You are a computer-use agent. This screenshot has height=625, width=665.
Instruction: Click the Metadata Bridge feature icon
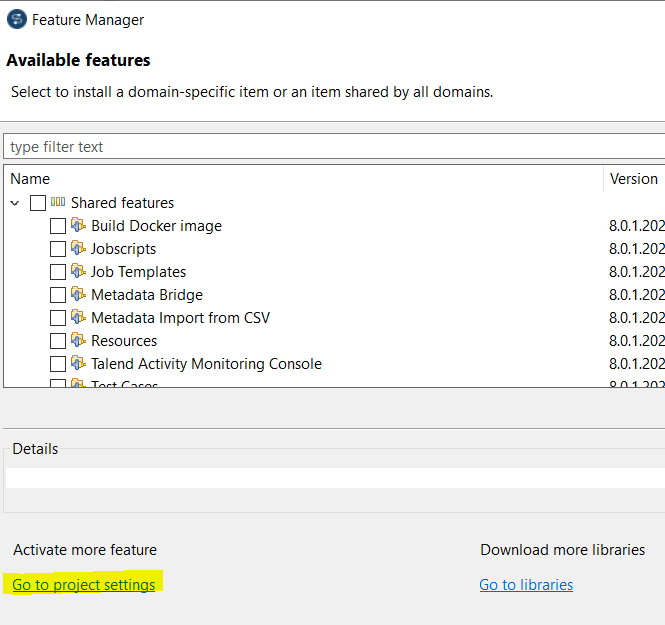(78, 294)
